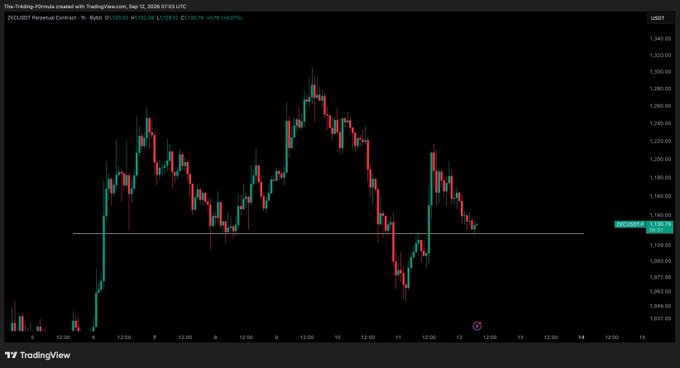
Task: Click the +0.07% change value in the legend
Action: pos(231,18)
